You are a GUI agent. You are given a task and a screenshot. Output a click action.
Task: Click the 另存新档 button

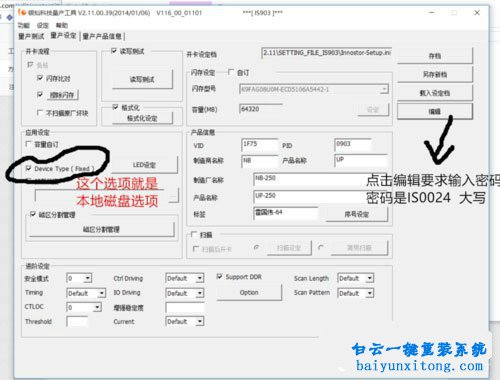coord(435,74)
